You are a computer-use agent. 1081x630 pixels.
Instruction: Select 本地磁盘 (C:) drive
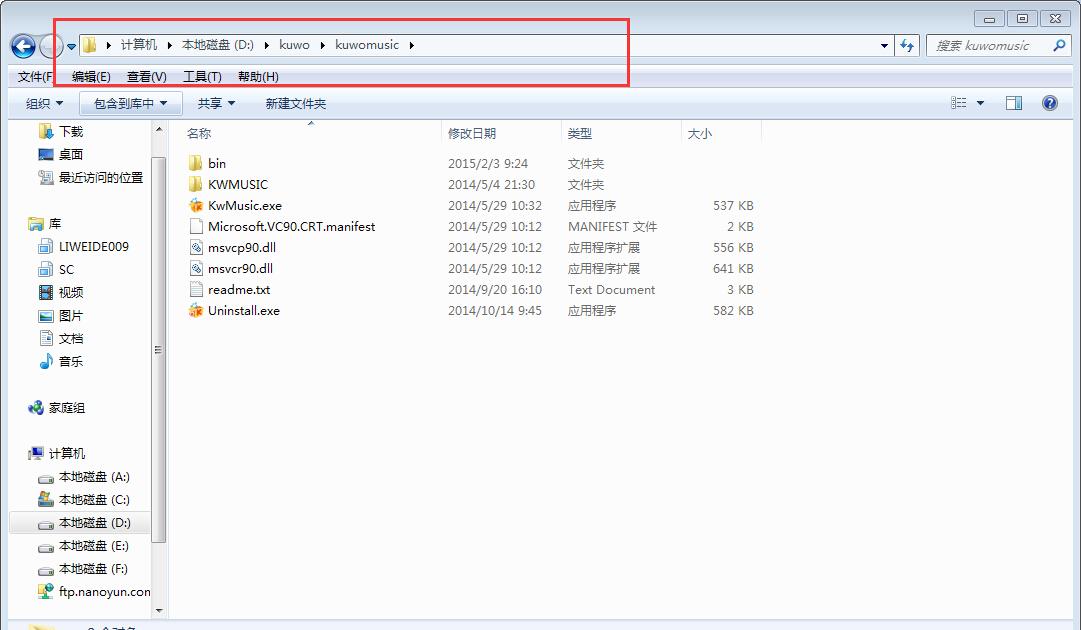tap(94, 500)
